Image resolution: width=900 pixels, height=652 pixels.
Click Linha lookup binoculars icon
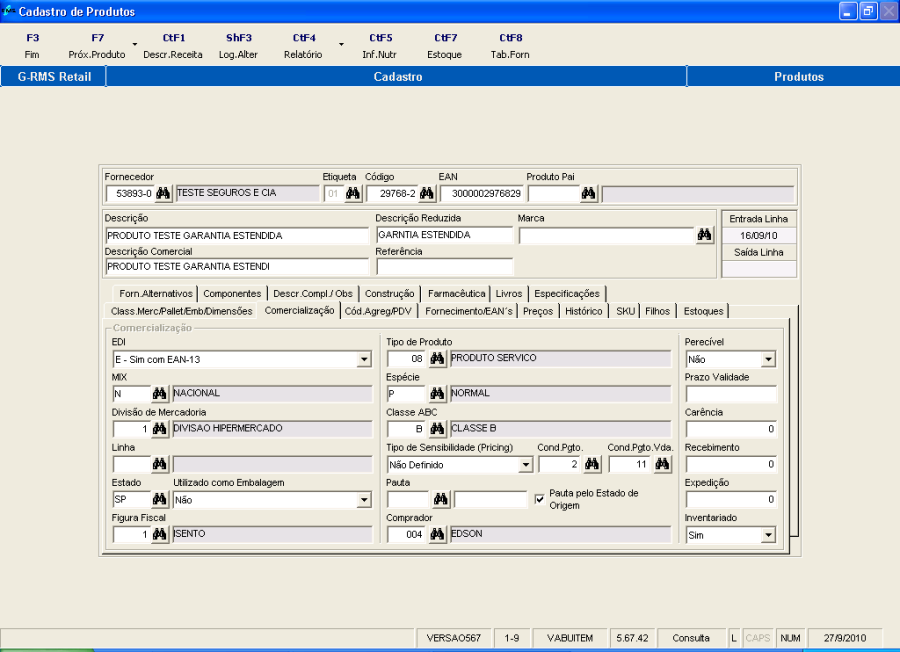click(160, 464)
